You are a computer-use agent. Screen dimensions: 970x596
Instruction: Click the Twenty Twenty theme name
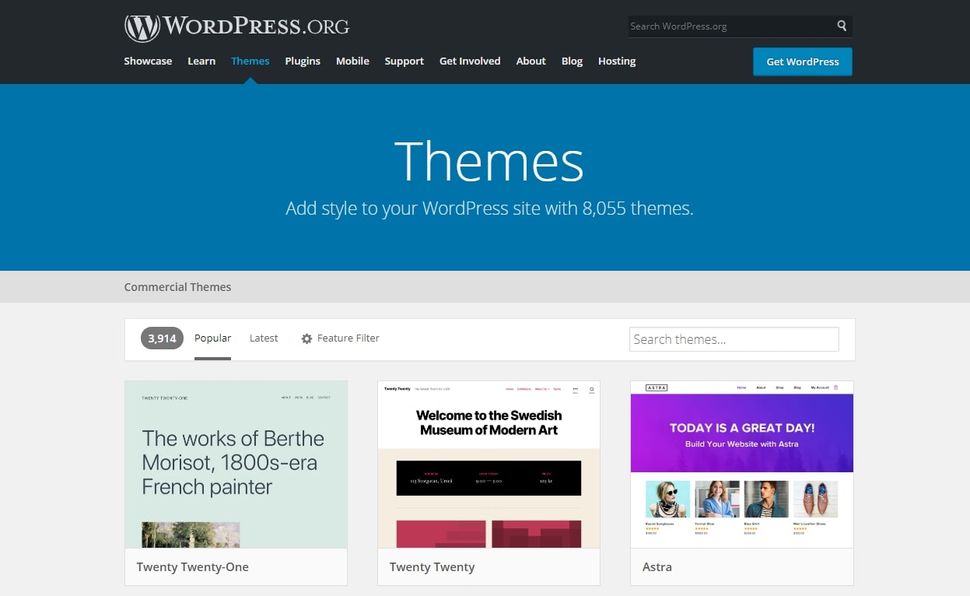432,567
